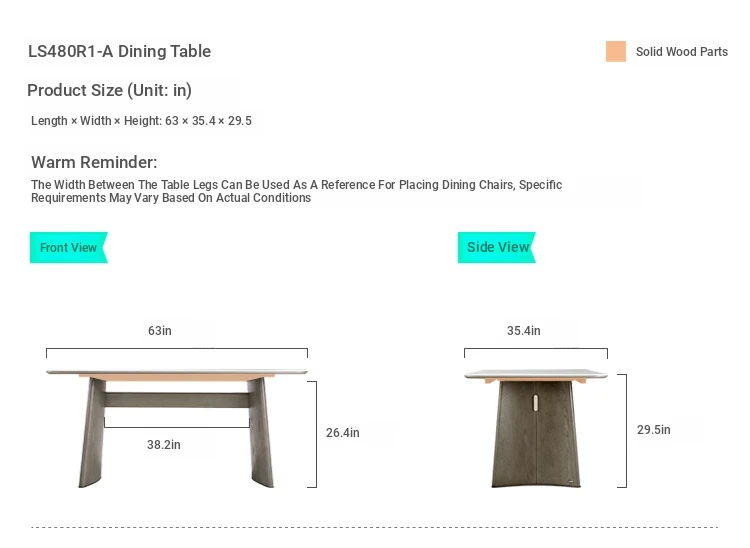
Task: Click the Warm Reminder heading
Action: tap(94, 162)
